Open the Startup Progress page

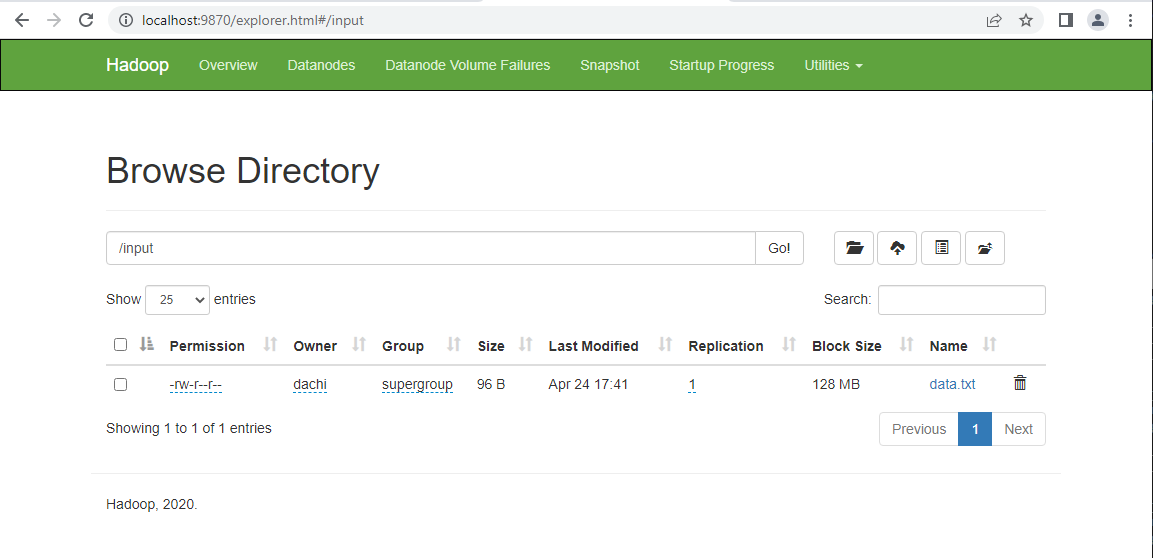[721, 65]
